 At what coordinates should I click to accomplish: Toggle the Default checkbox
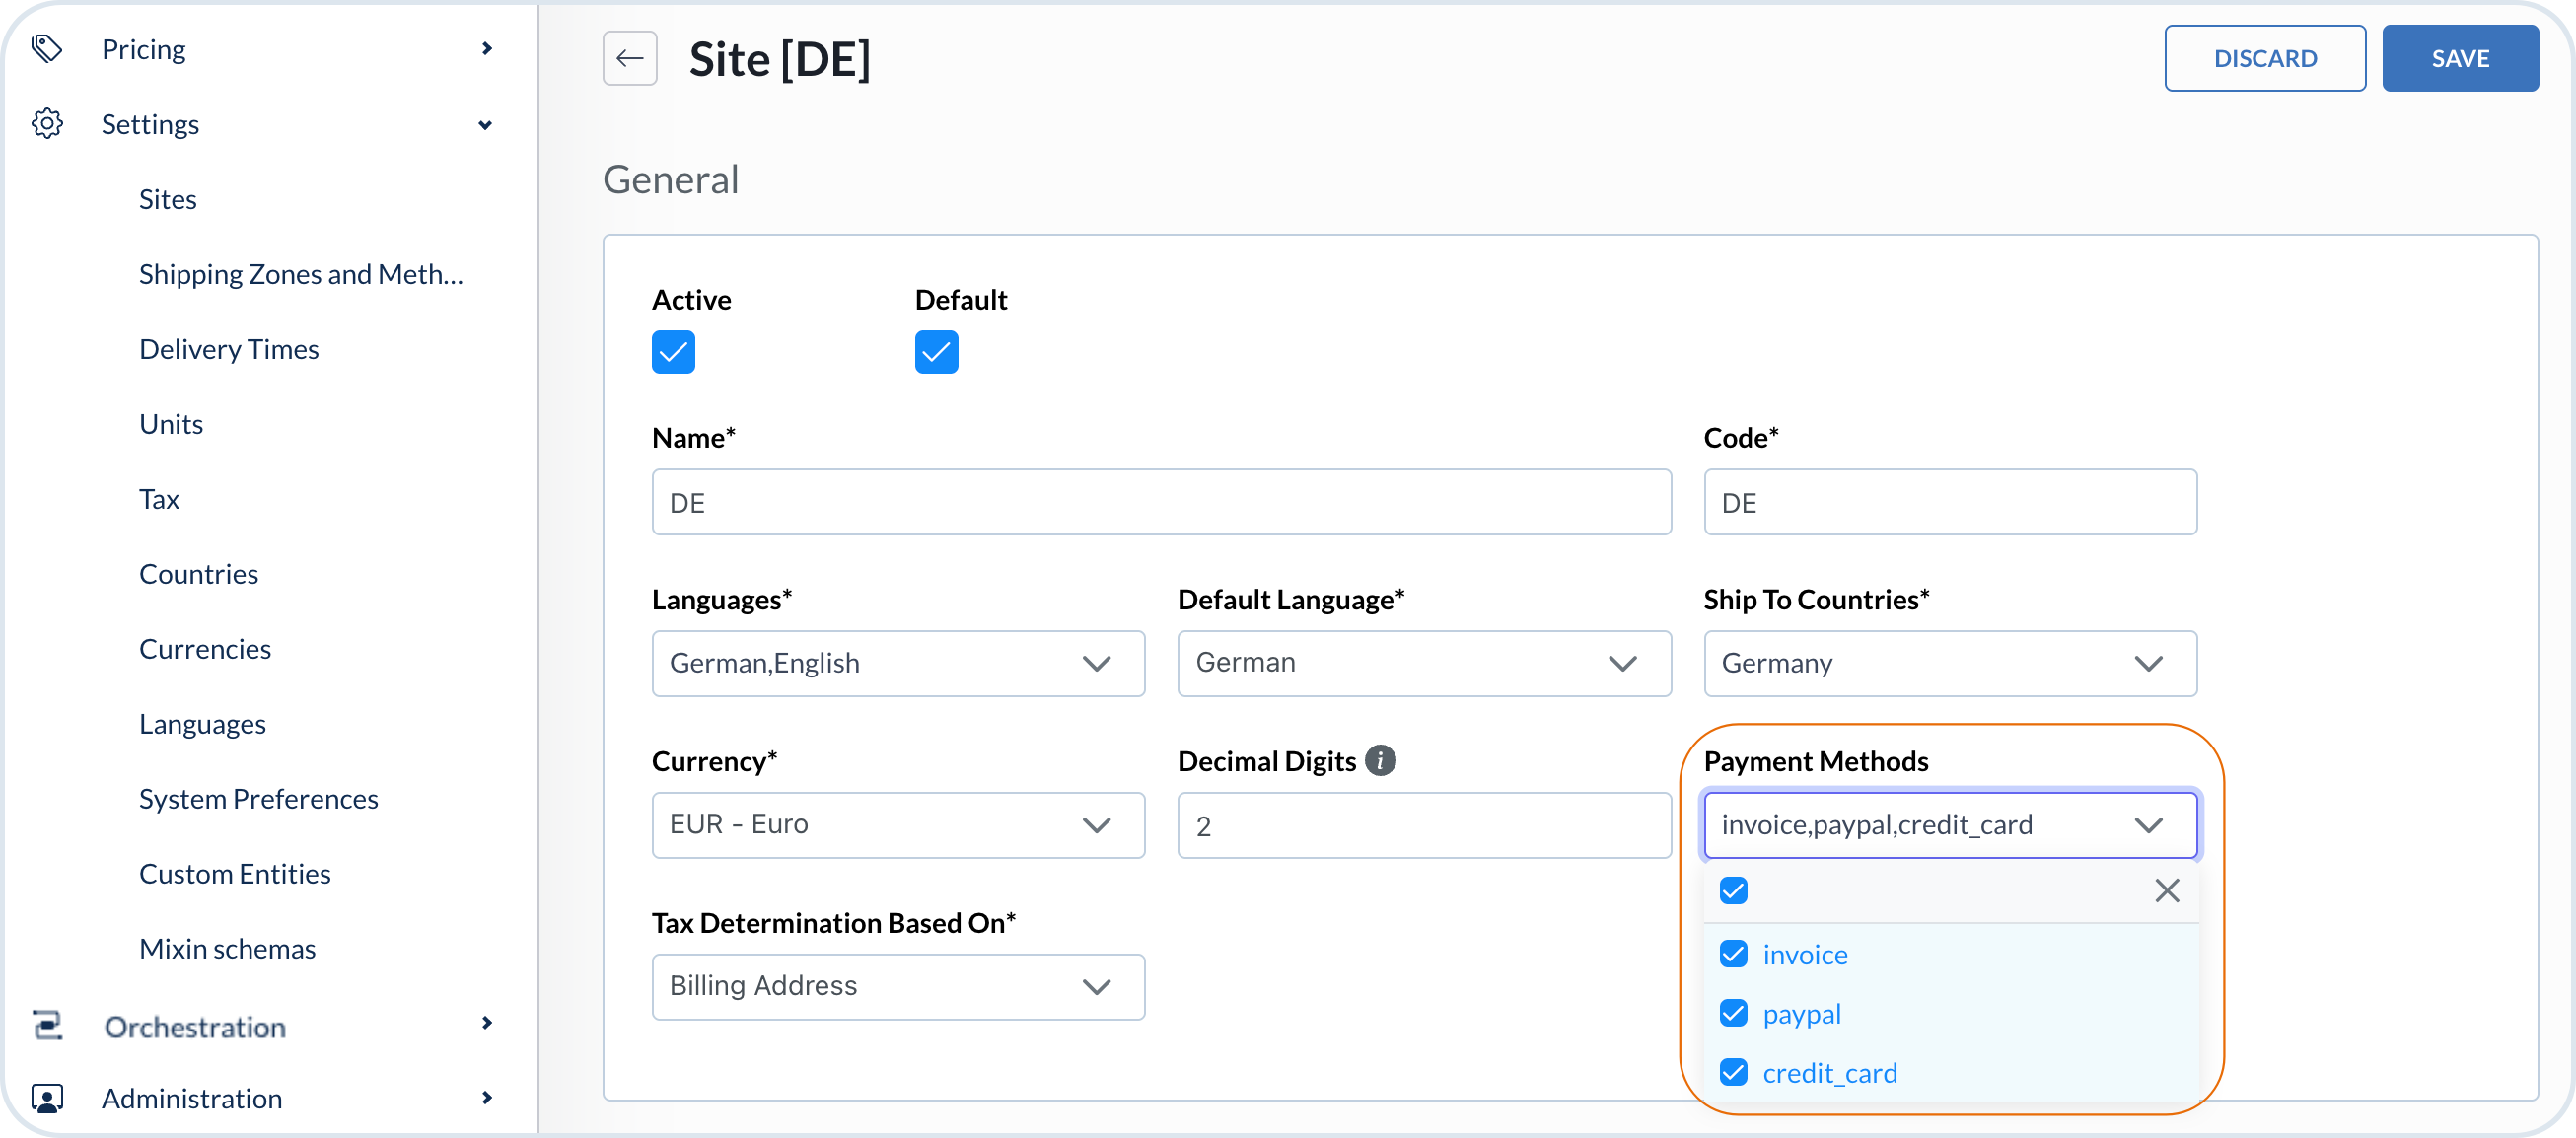[936, 352]
